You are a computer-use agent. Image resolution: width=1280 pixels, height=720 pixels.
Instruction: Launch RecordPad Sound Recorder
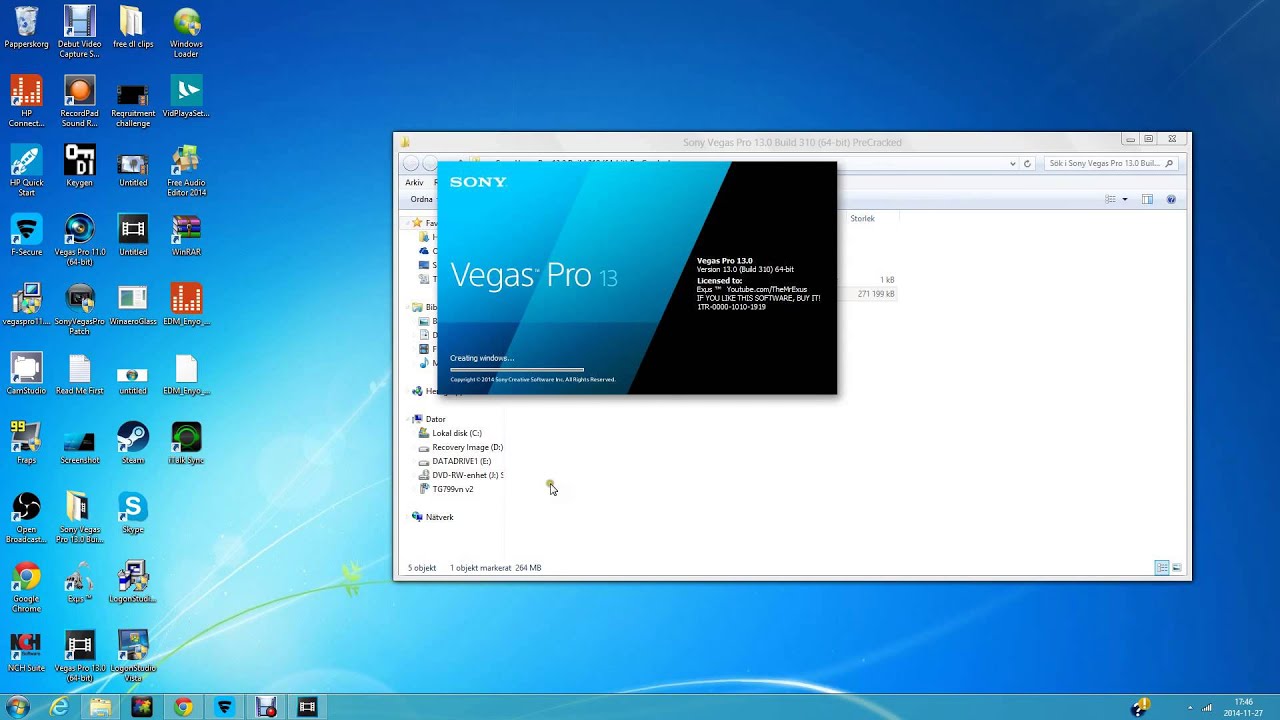(x=80, y=101)
